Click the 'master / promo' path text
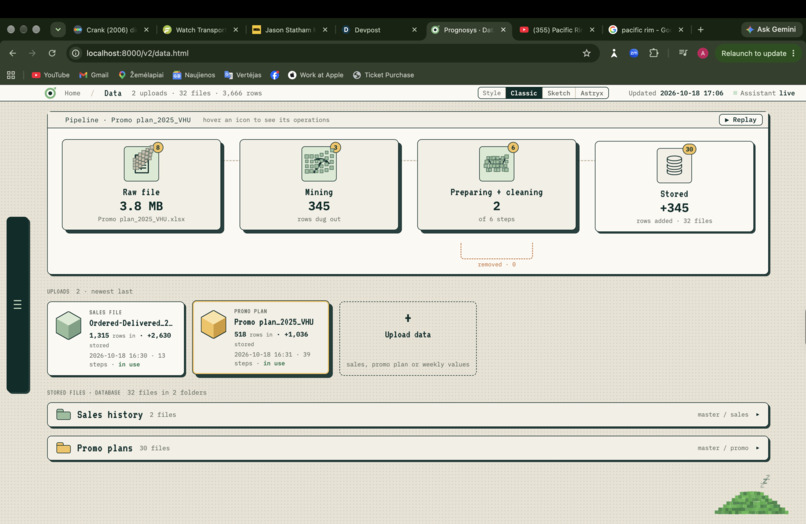The height and width of the screenshot is (524, 806). (723, 448)
